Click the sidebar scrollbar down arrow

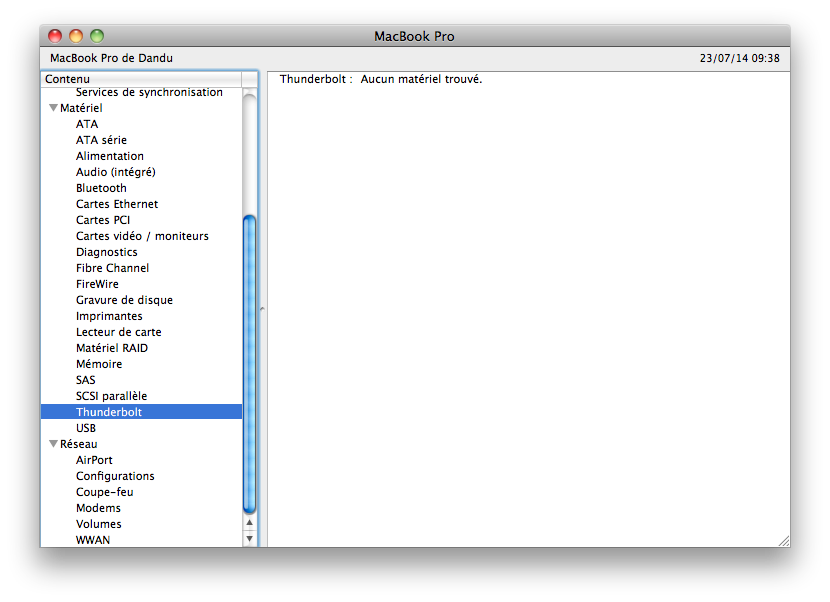pos(249,538)
